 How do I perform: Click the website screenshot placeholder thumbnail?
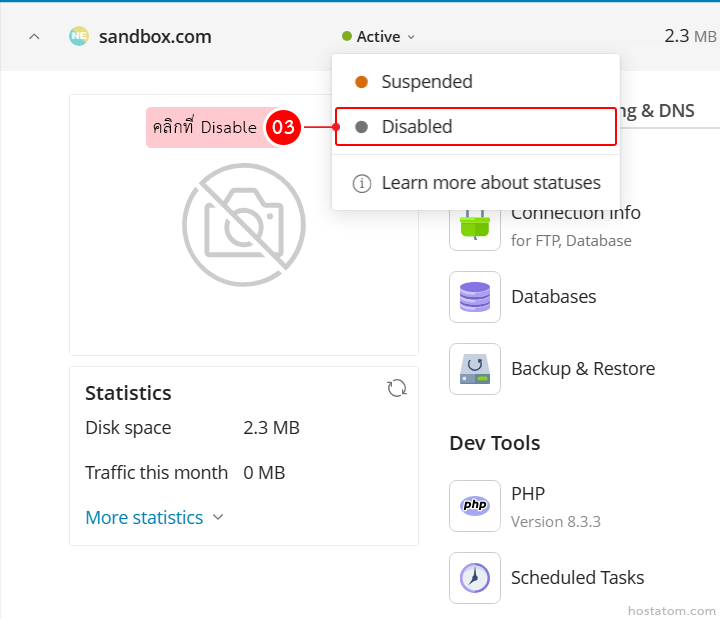(243, 224)
